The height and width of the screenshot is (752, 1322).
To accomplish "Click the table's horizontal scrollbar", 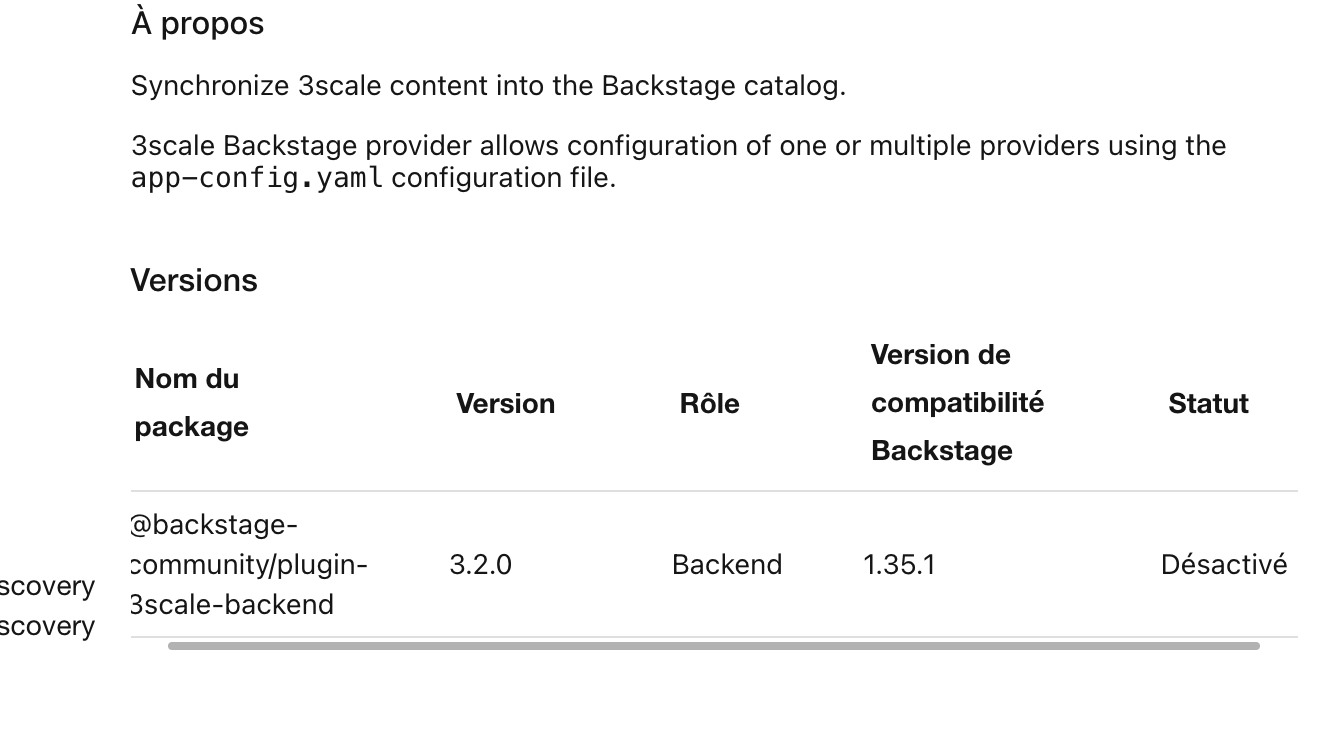I will [x=713, y=646].
